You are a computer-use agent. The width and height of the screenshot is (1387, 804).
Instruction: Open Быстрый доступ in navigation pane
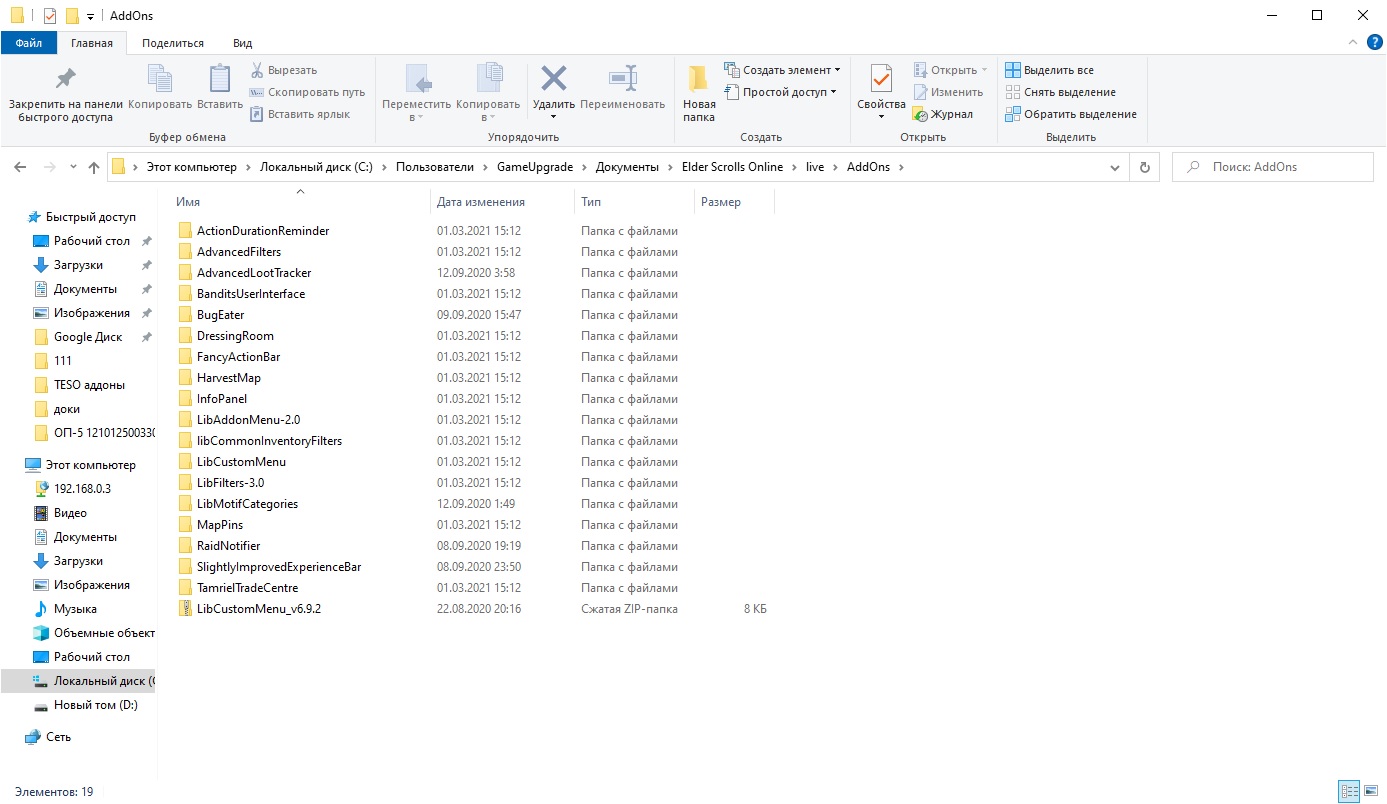pos(90,217)
